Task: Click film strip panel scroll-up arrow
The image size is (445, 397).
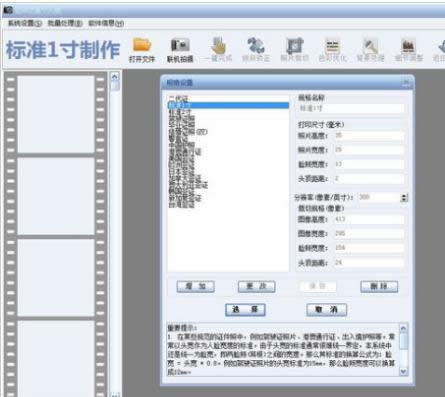Action: (115, 76)
